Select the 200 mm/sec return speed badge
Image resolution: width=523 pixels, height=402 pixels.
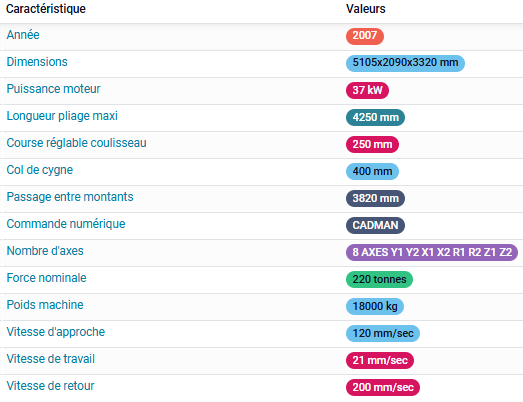(383, 387)
